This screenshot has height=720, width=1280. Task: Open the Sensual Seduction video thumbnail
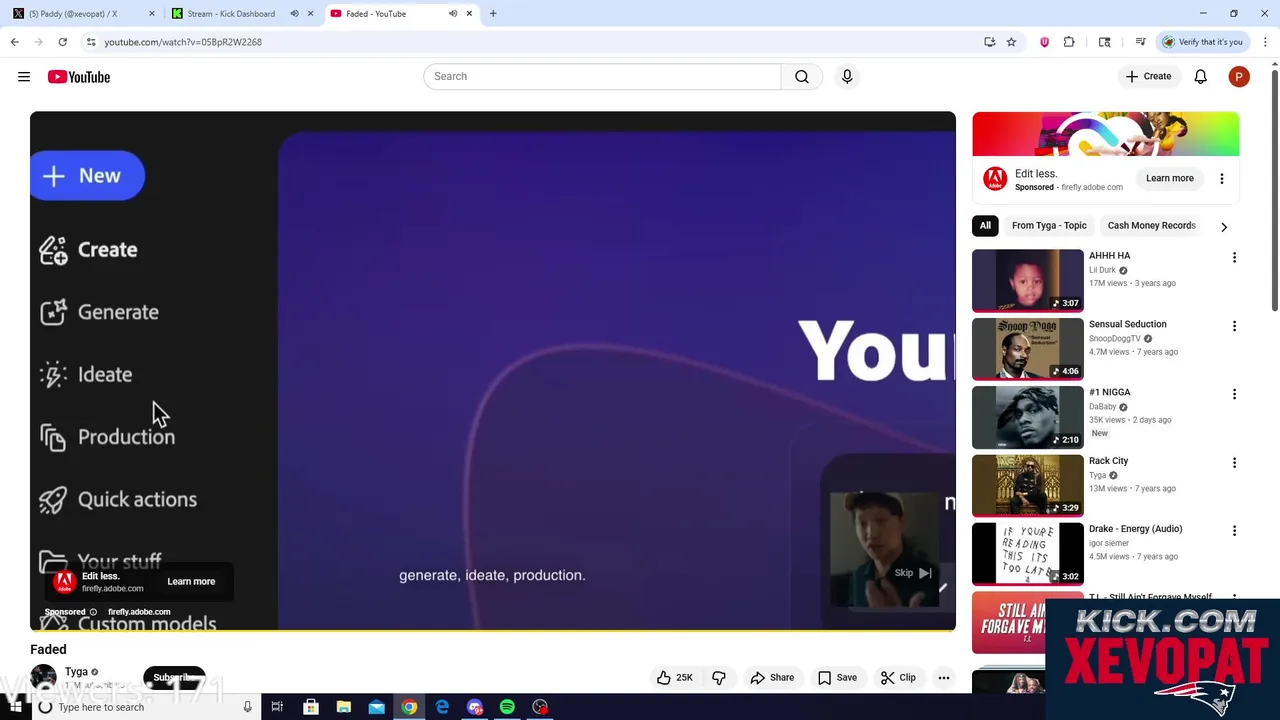point(1028,349)
